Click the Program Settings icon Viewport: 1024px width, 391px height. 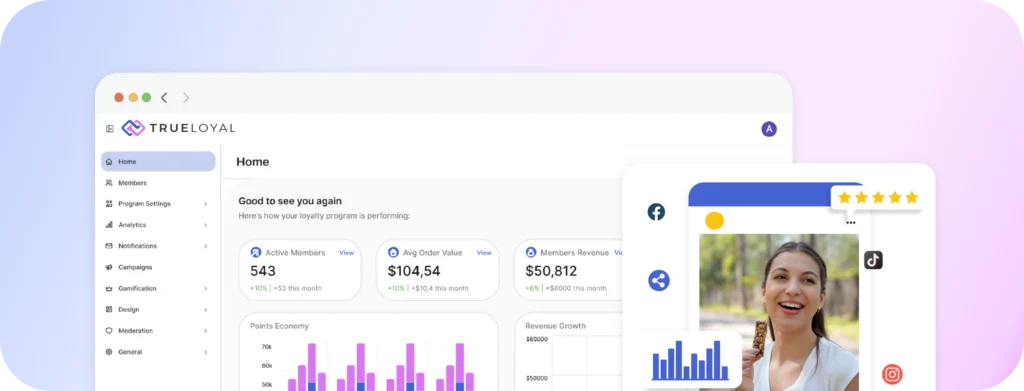109,204
